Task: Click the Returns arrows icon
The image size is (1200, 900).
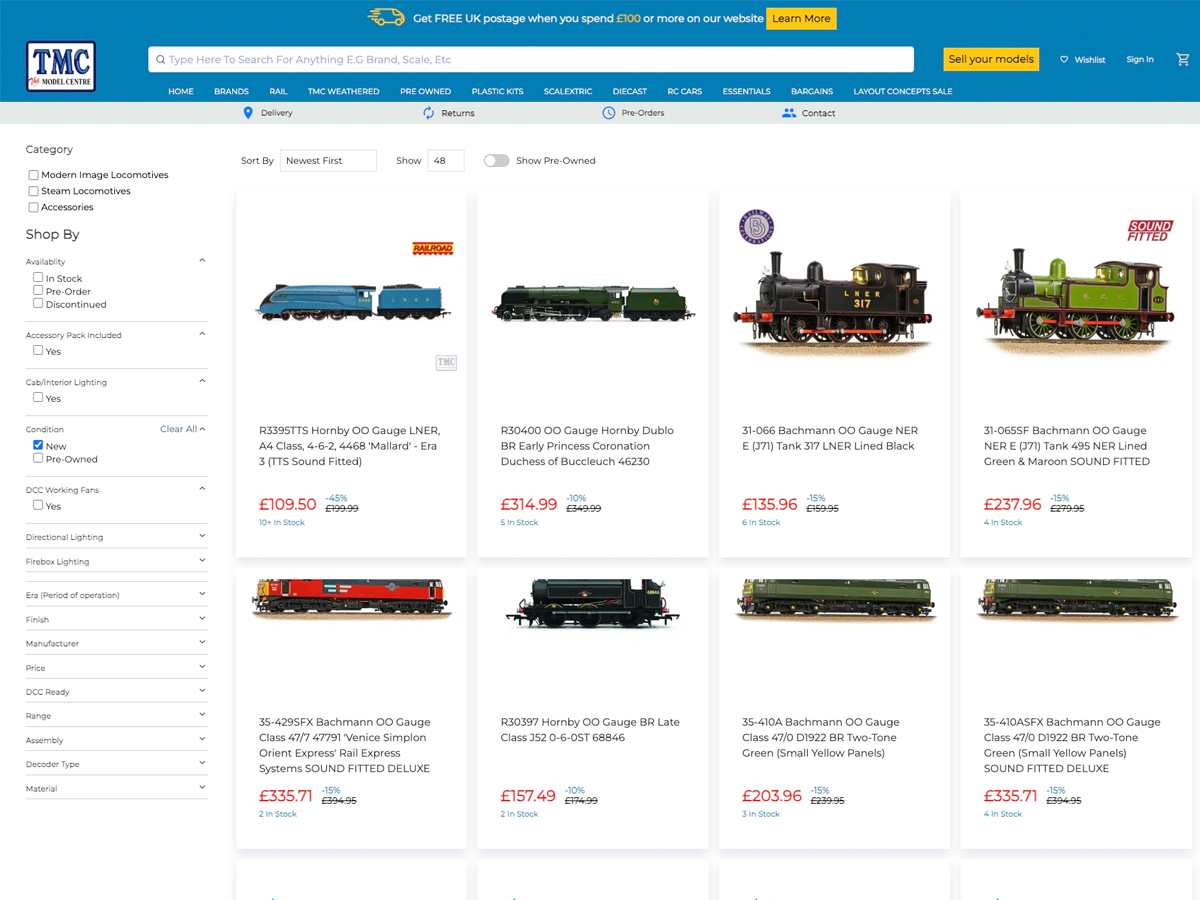Action: 429,113
